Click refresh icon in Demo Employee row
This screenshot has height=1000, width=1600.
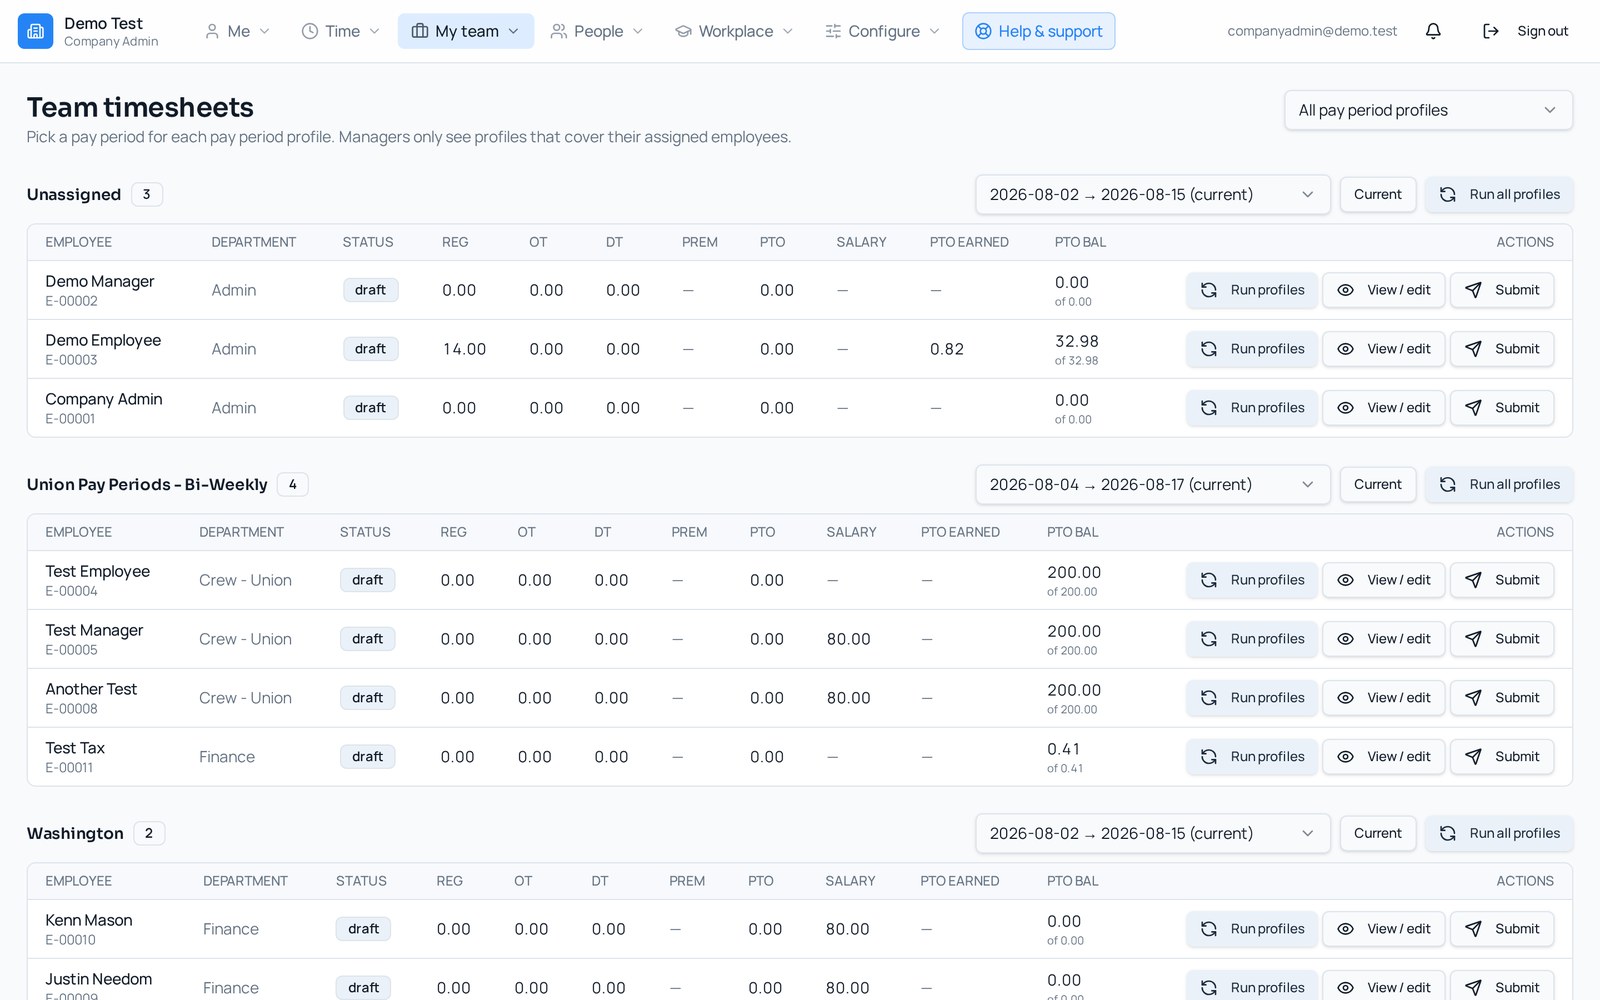tap(1209, 349)
